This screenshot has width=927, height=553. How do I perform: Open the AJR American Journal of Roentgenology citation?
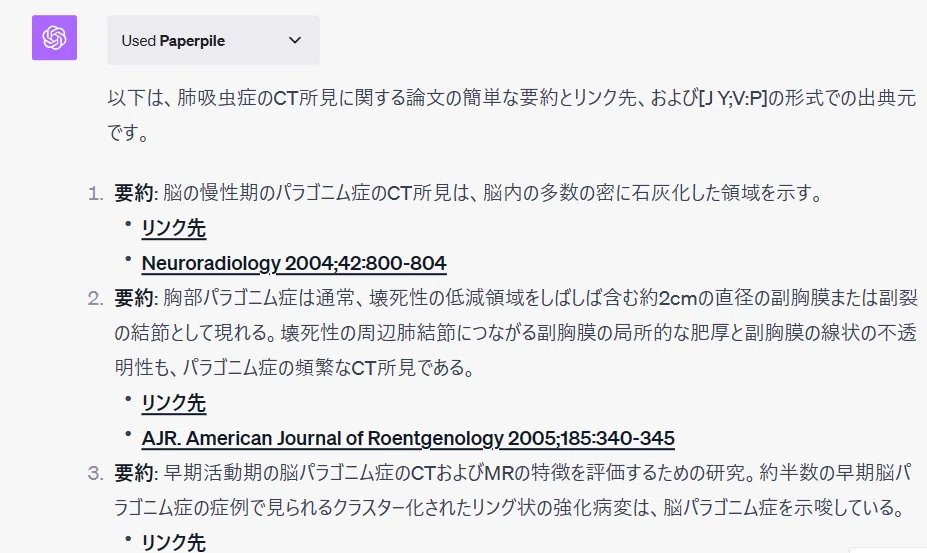(408, 438)
